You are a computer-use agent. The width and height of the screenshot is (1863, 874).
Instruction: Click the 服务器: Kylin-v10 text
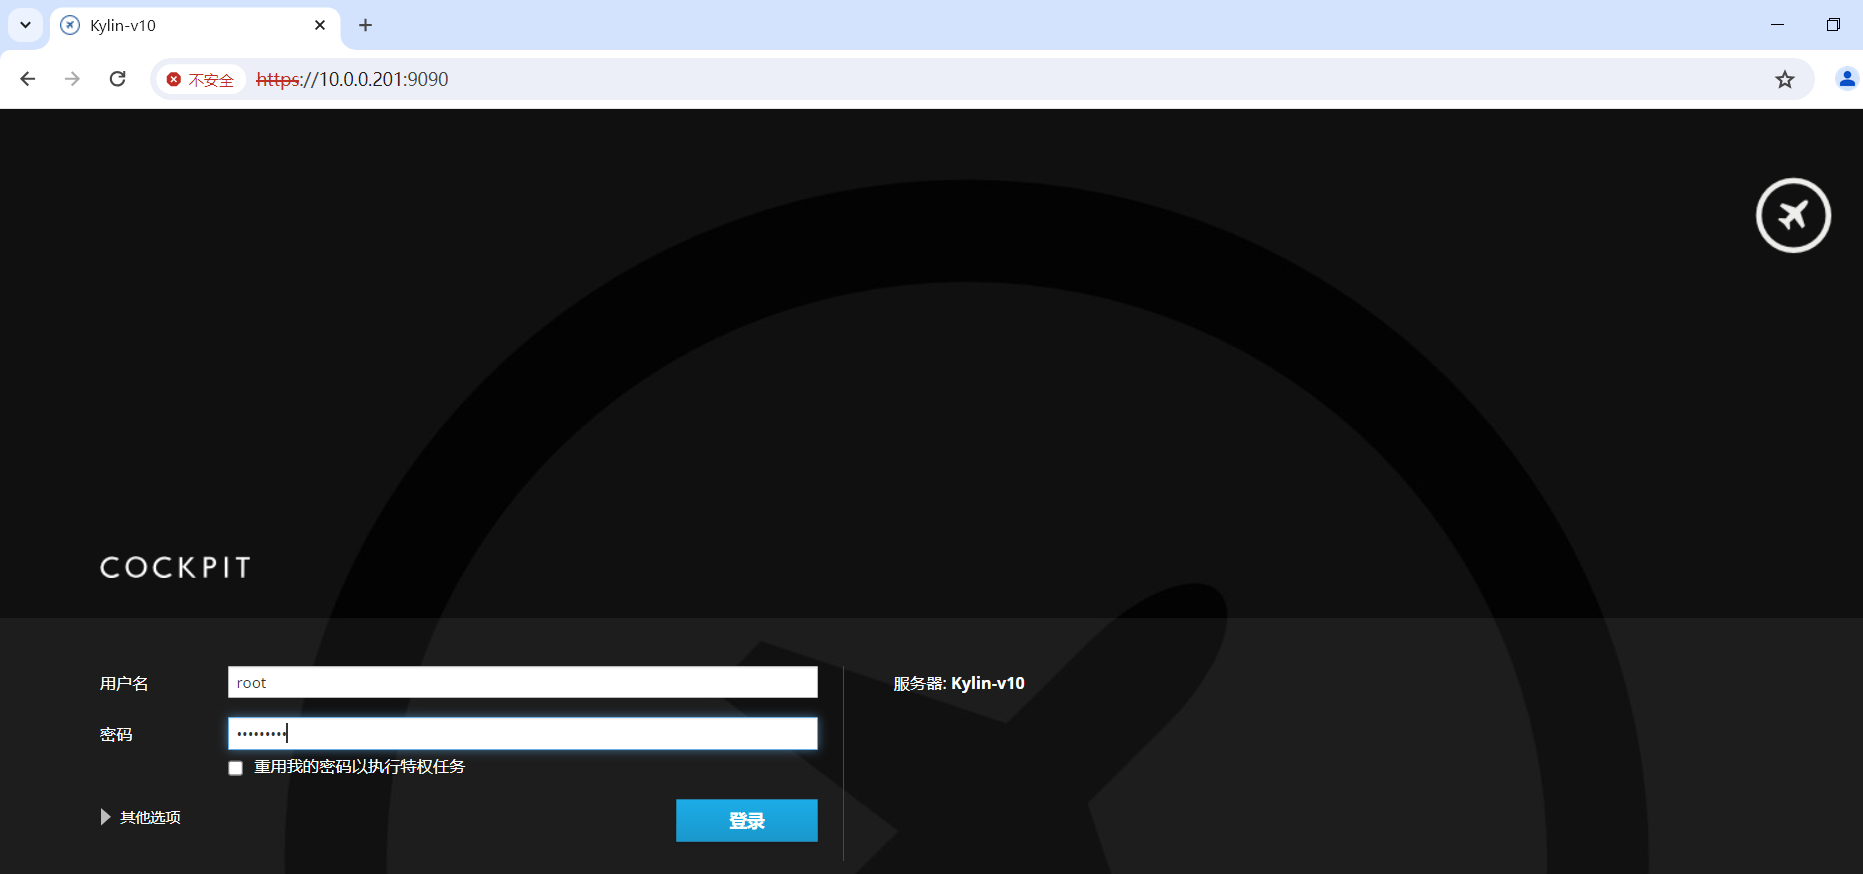point(959,683)
